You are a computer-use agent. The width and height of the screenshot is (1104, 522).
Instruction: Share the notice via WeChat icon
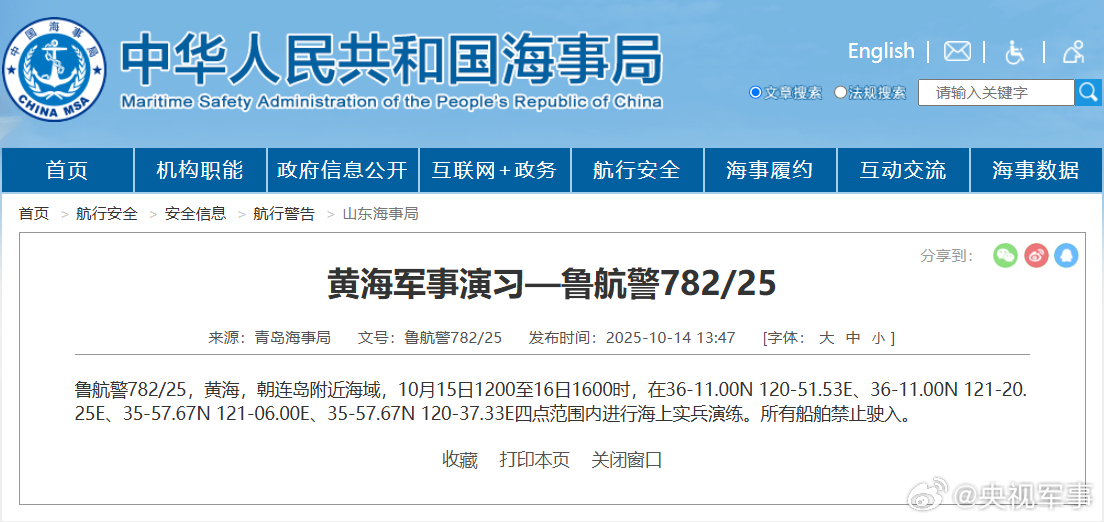coord(1005,255)
